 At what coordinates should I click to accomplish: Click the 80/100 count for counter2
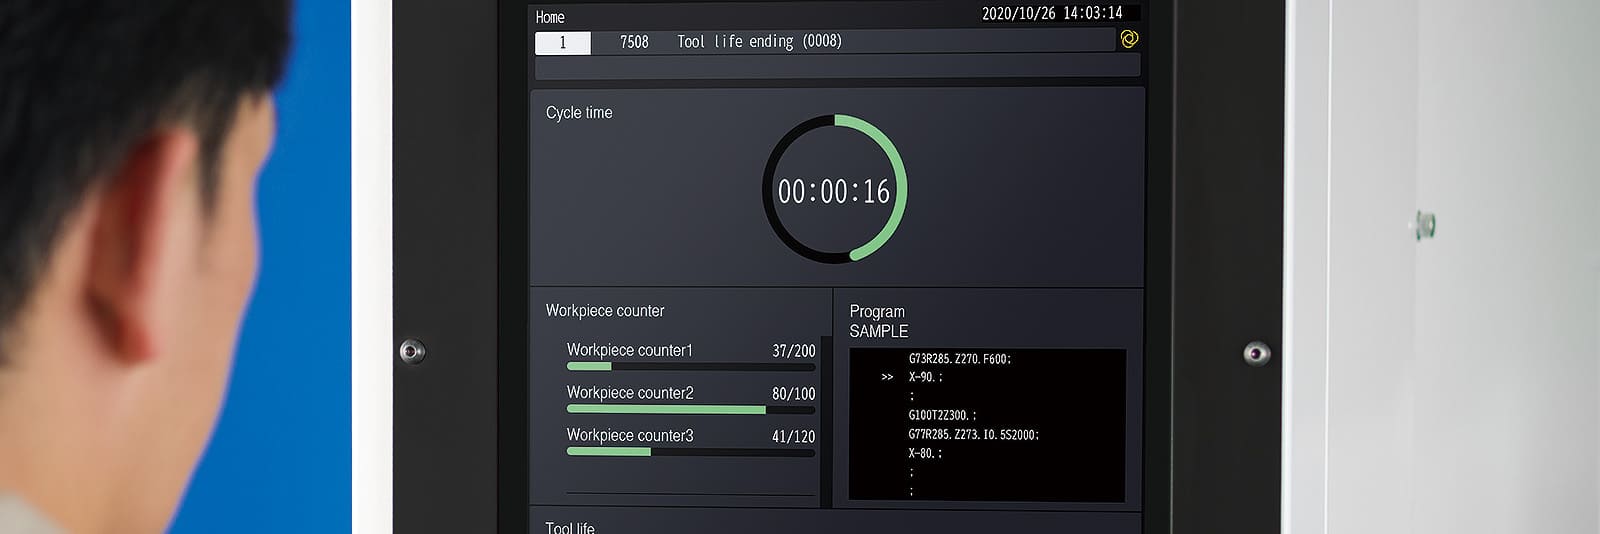[x=793, y=394]
